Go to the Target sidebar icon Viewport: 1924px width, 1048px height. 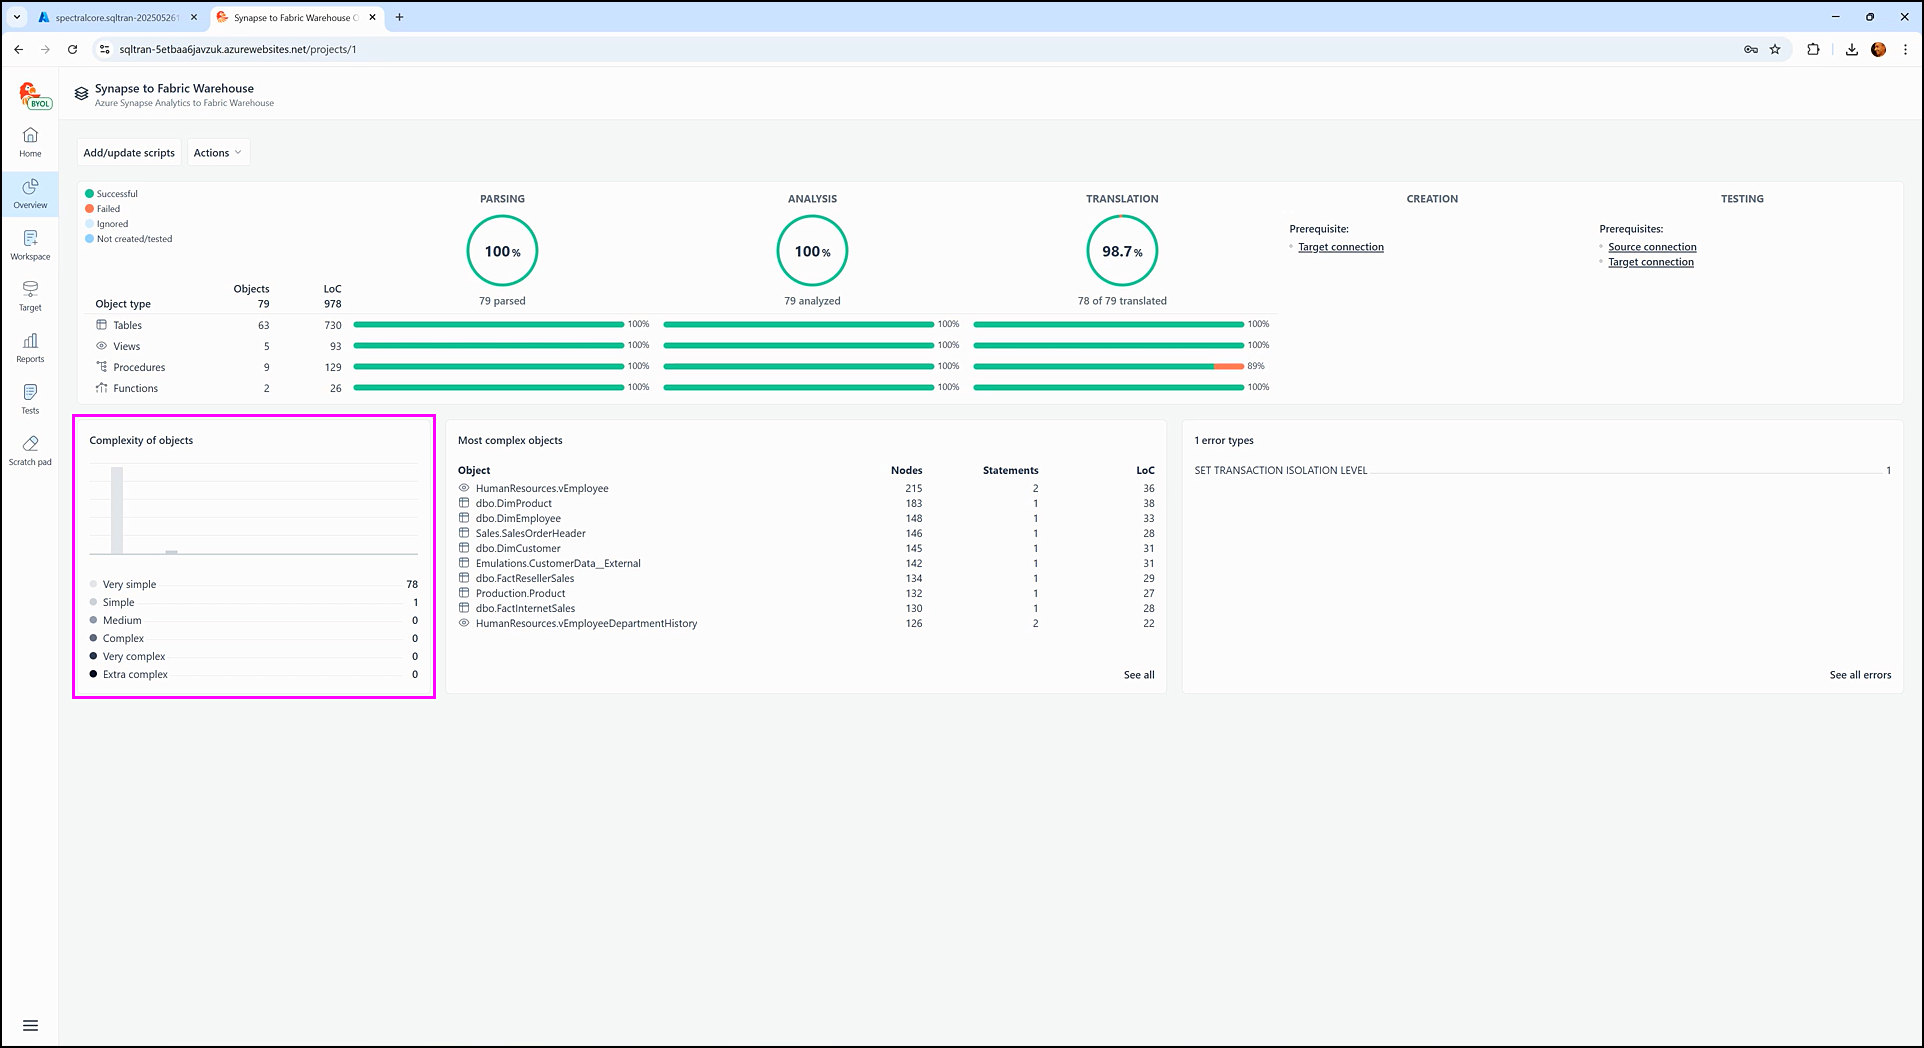[x=30, y=296]
